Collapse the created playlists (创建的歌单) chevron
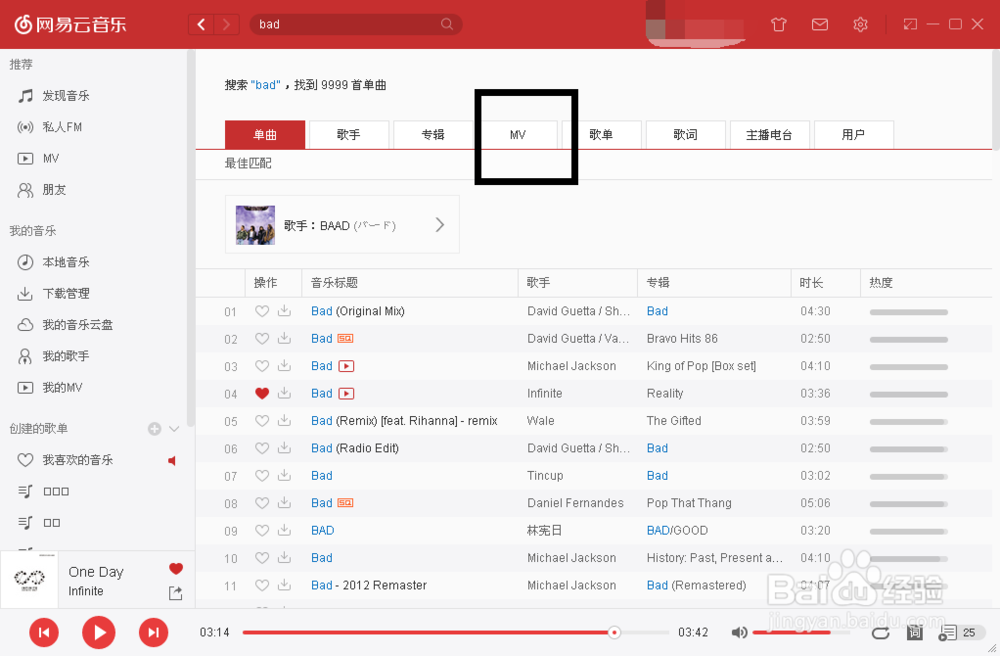The width and height of the screenshot is (1000, 656). 174,428
